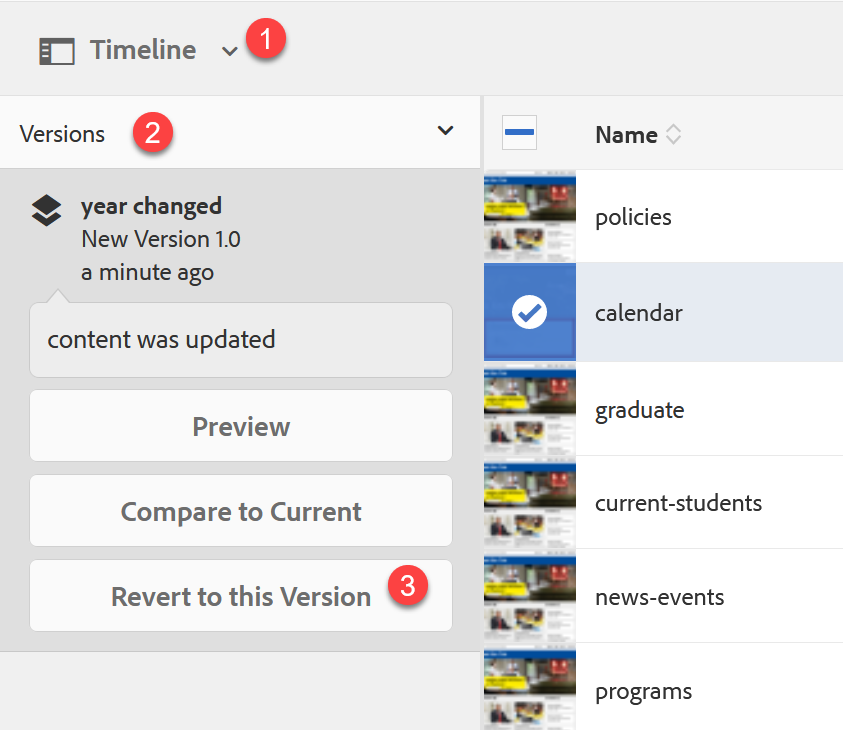Click Compare to Current button

(241, 511)
